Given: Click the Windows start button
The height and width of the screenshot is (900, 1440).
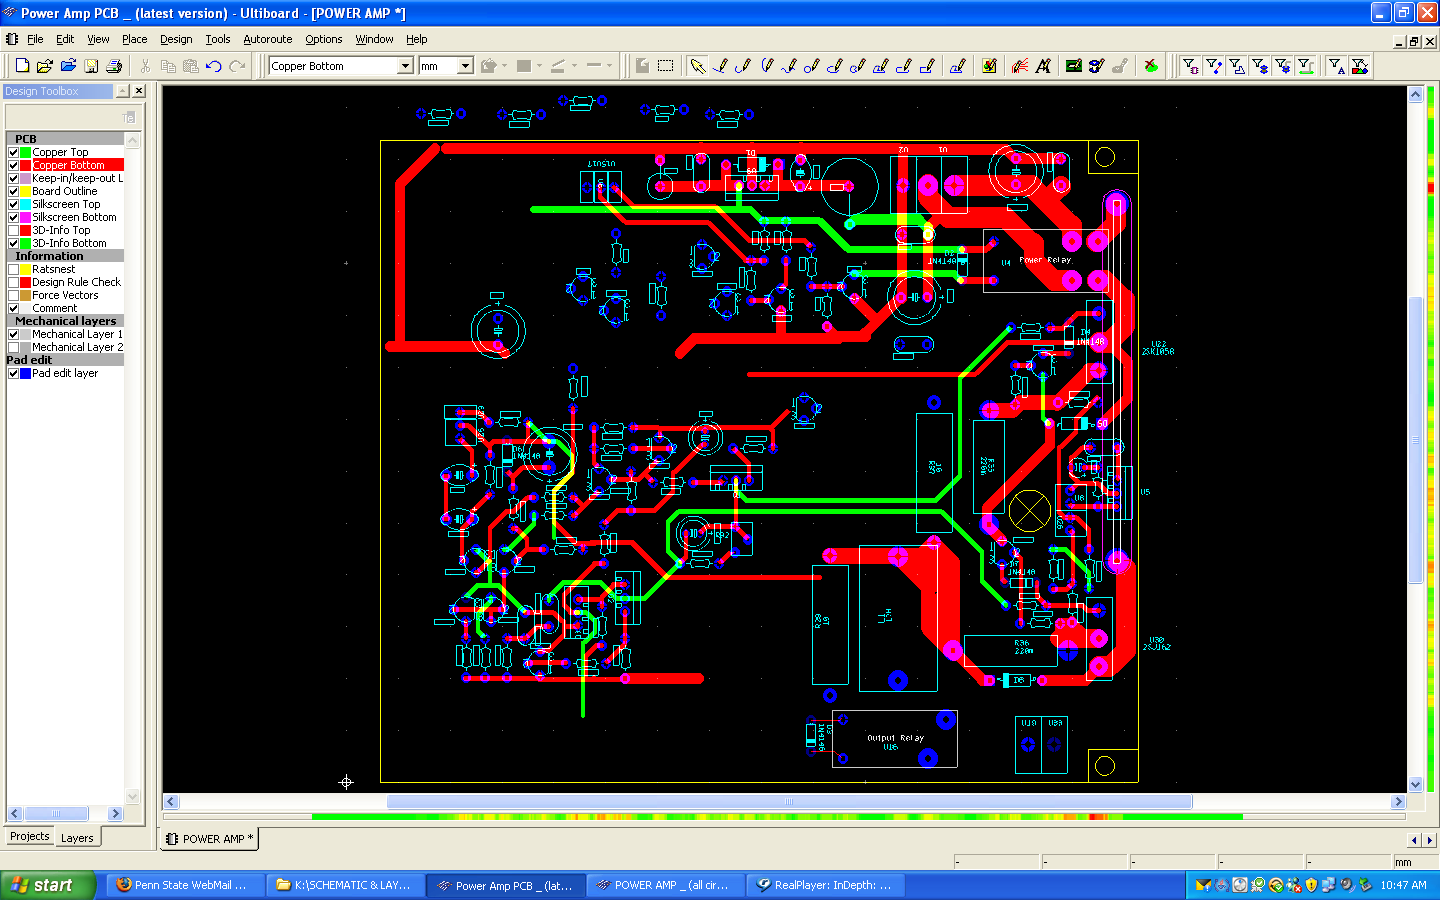Looking at the screenshot, I should pos(47,885).
